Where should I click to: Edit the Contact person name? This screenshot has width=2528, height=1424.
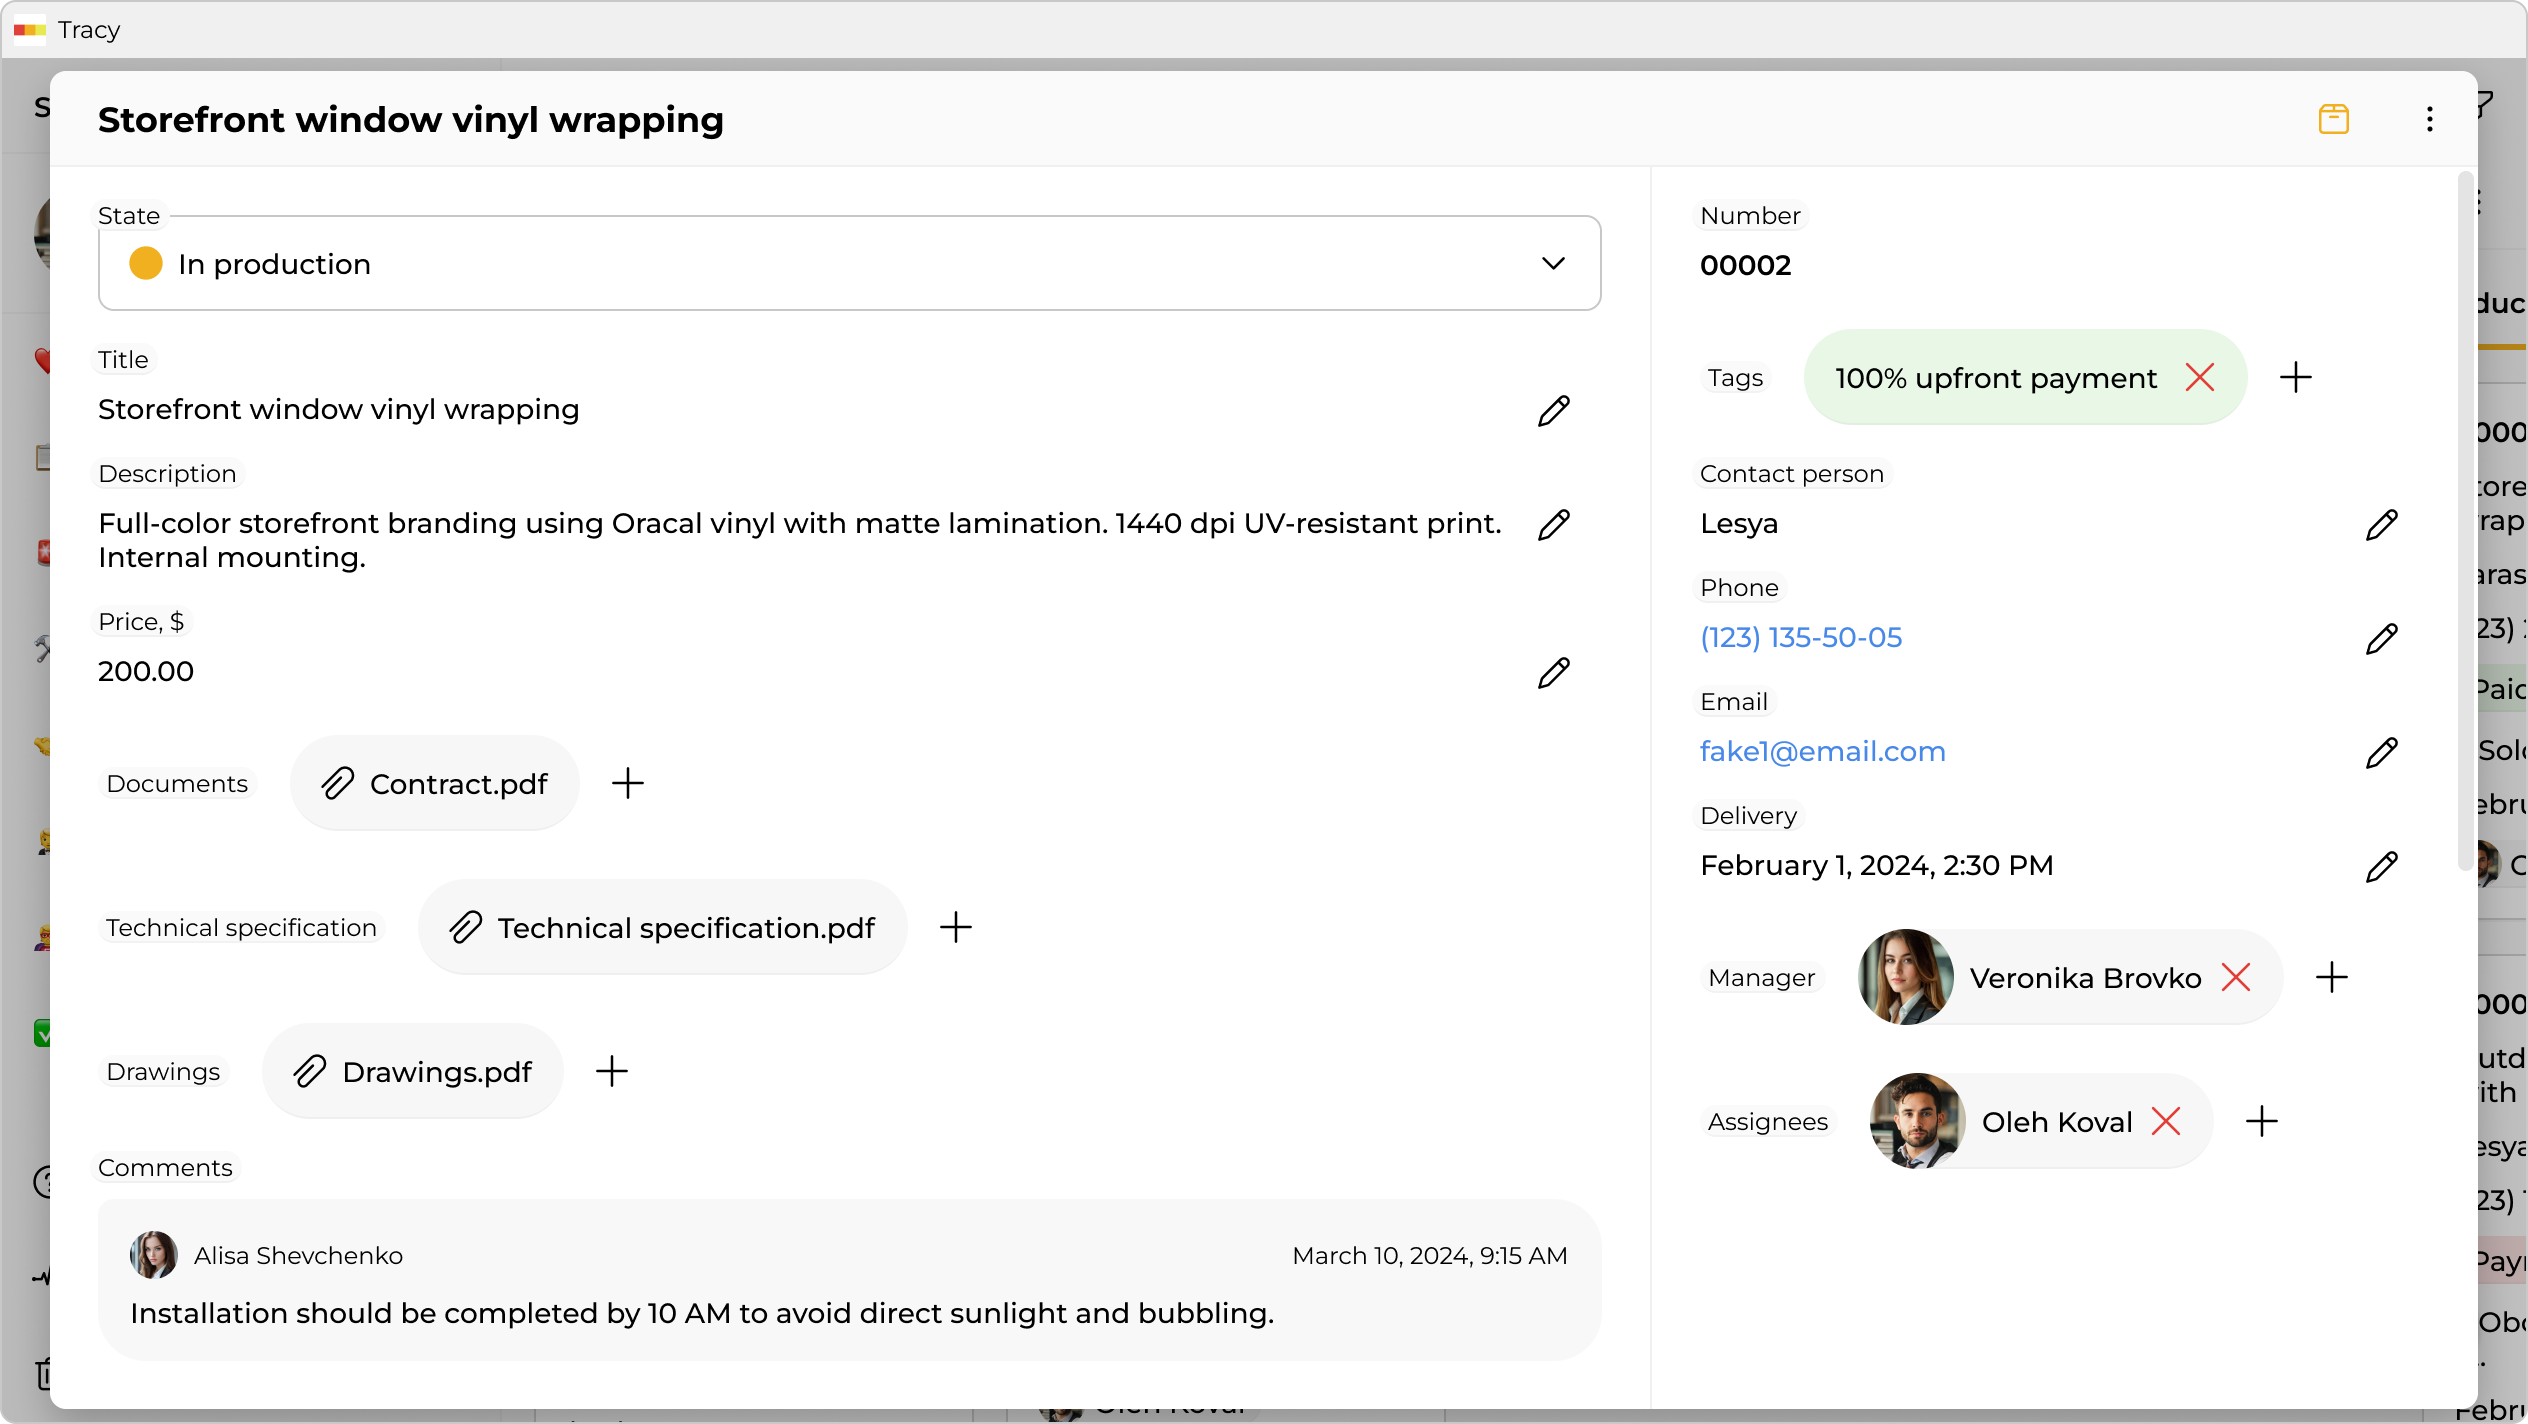pos(2383,524)
